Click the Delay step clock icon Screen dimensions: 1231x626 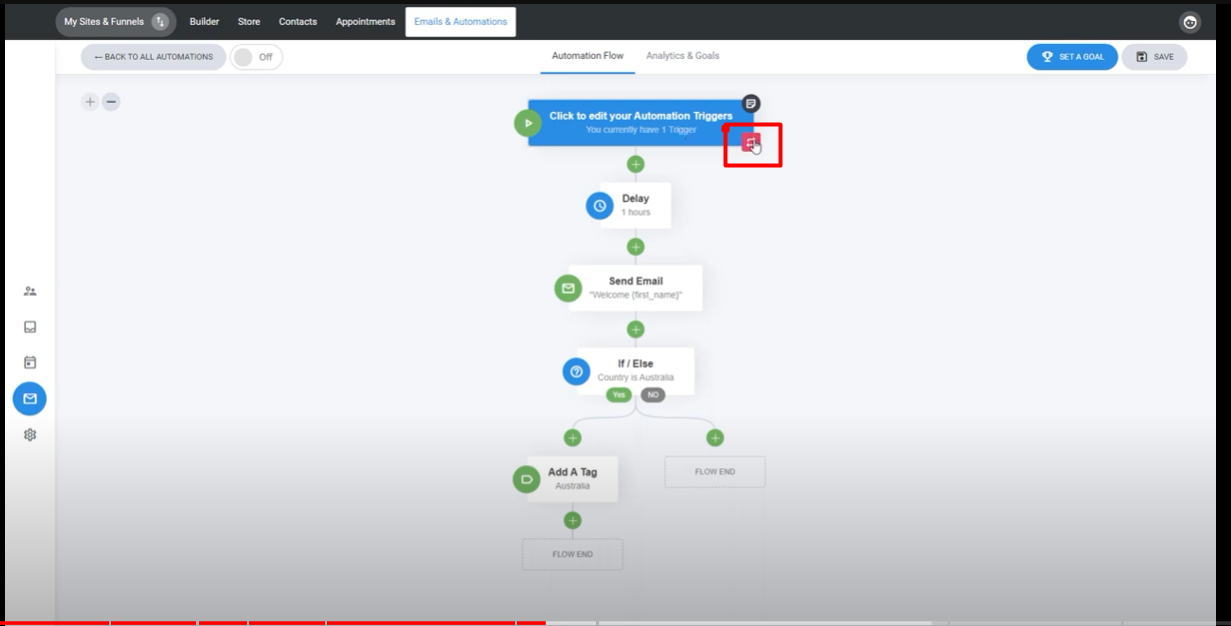coord(599,205)
